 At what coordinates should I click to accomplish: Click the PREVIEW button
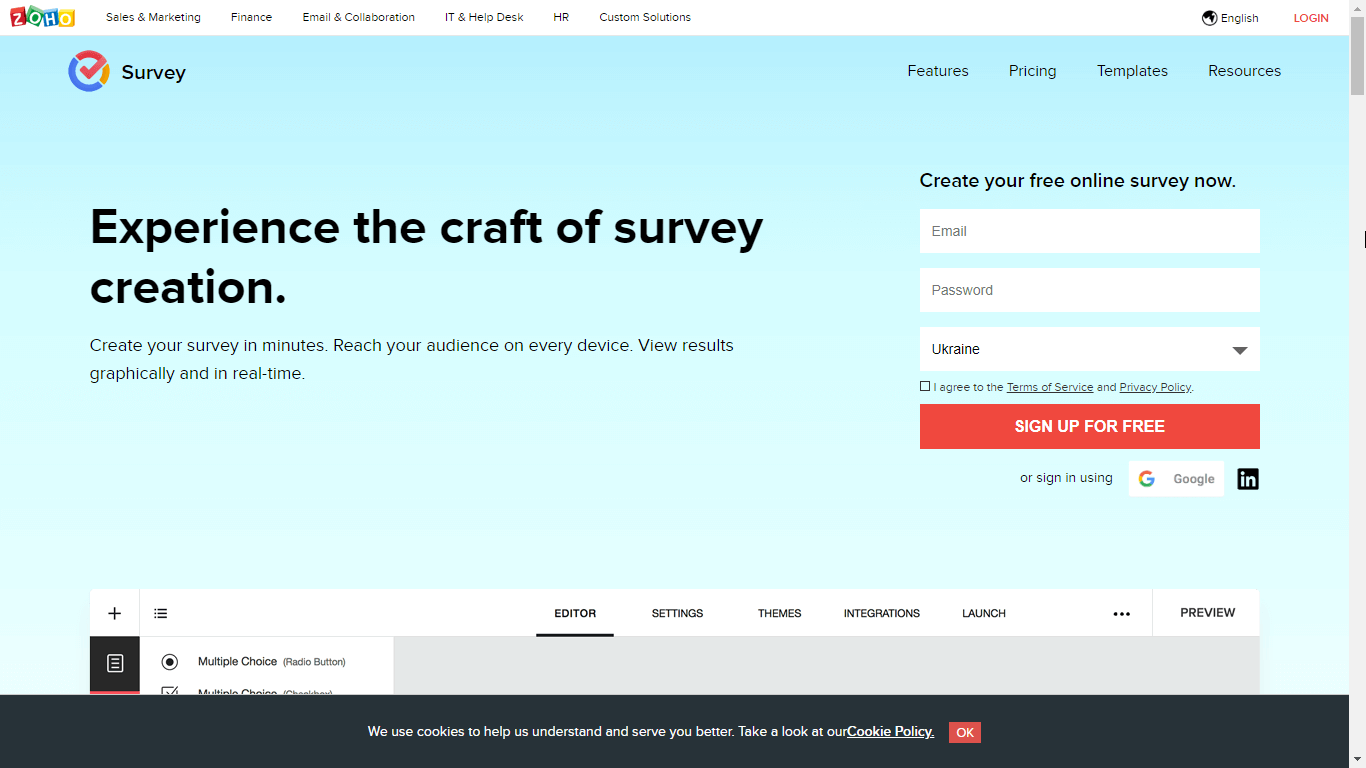1207,612
